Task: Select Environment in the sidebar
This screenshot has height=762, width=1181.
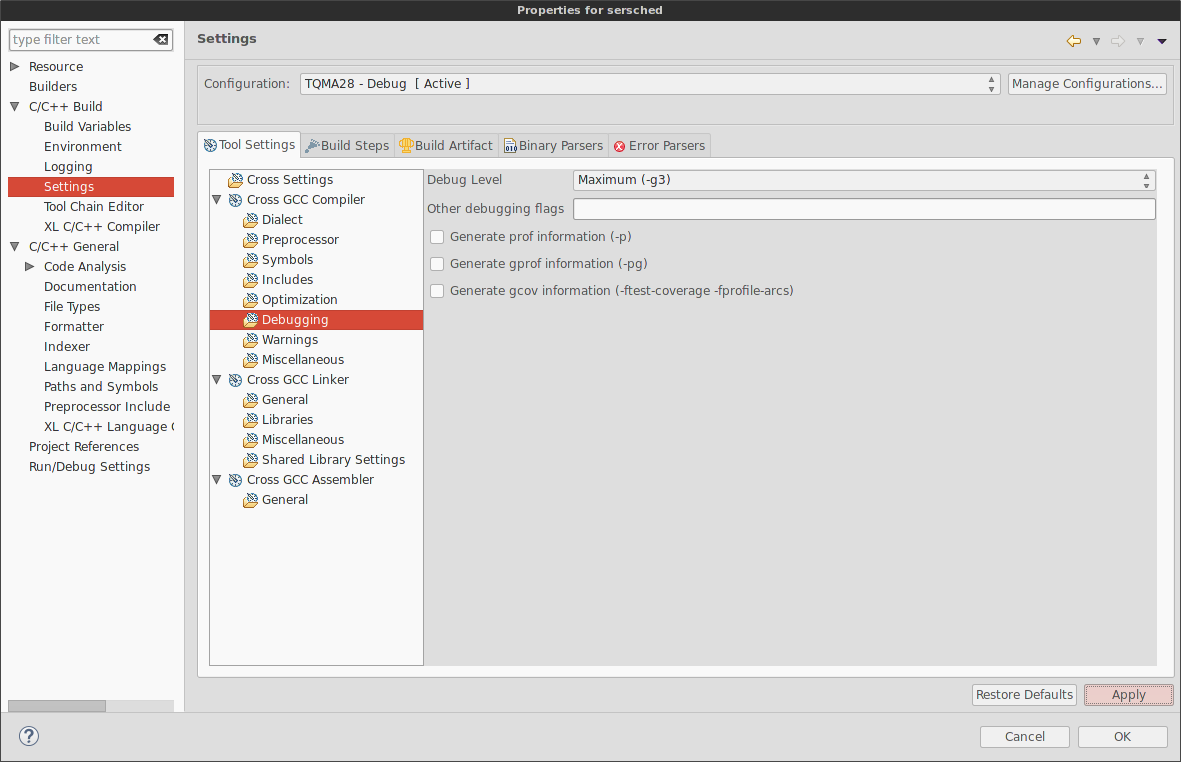Action: point(82,147)
